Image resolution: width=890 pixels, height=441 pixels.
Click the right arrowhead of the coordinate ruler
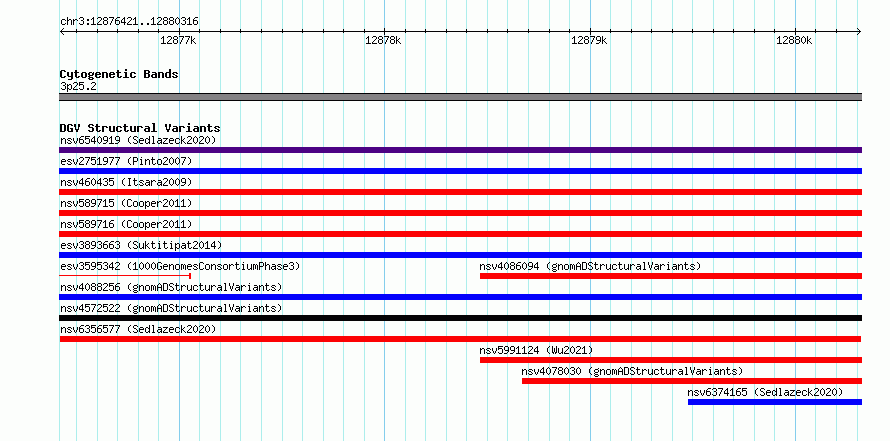(859, 32)
